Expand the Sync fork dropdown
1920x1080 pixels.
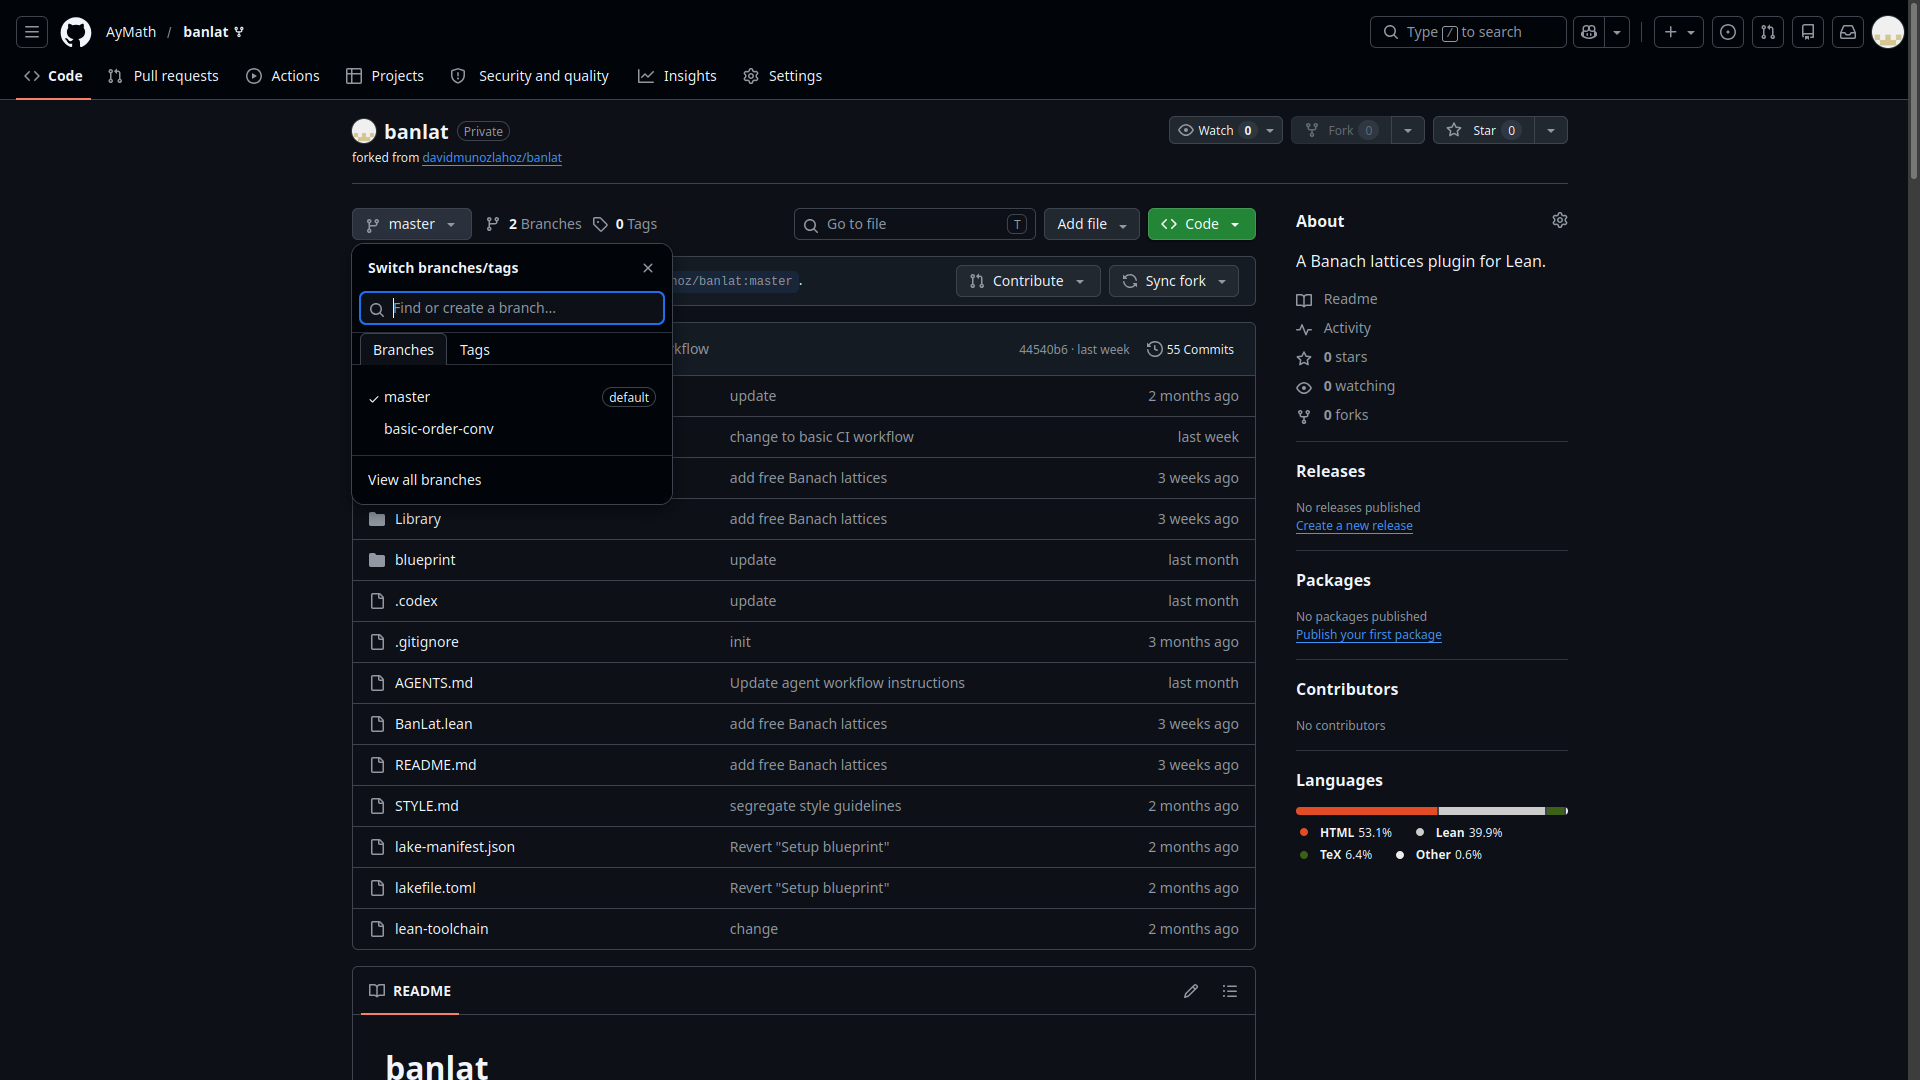tap(1174, 281)
